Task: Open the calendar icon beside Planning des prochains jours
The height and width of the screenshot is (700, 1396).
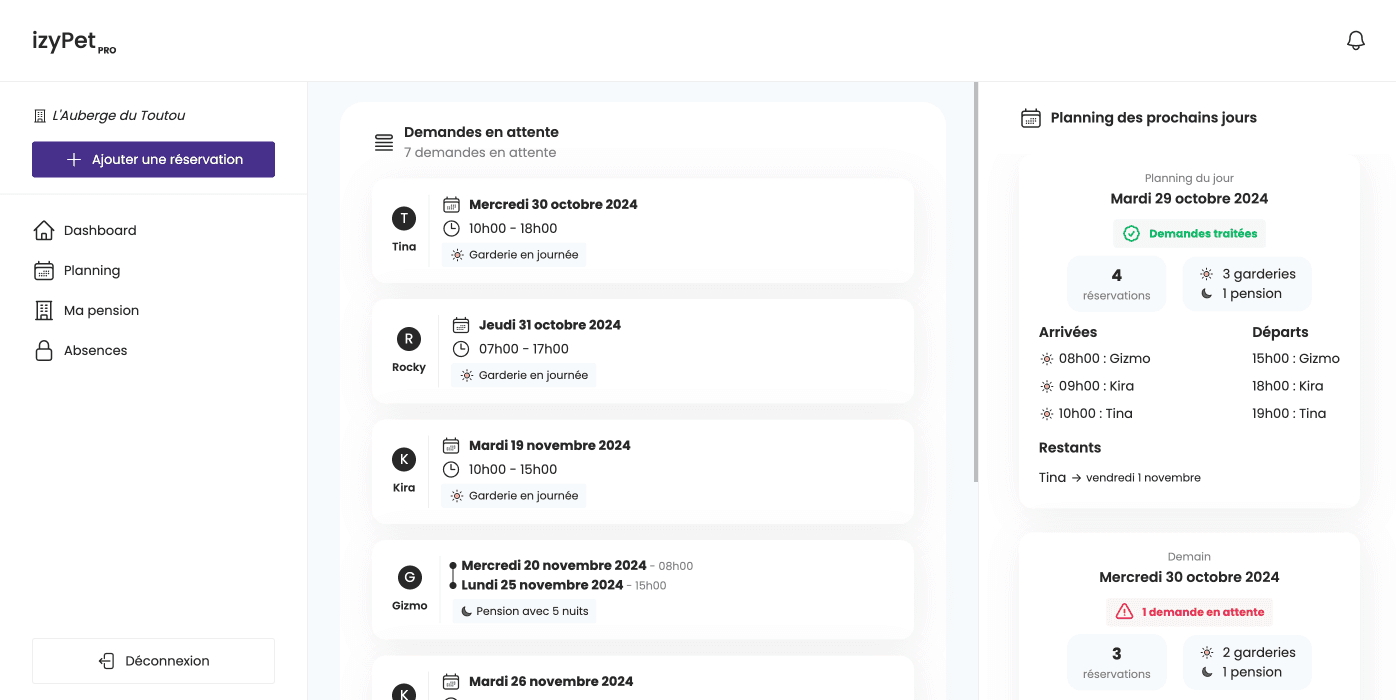Action: [x=1030, y=117]
